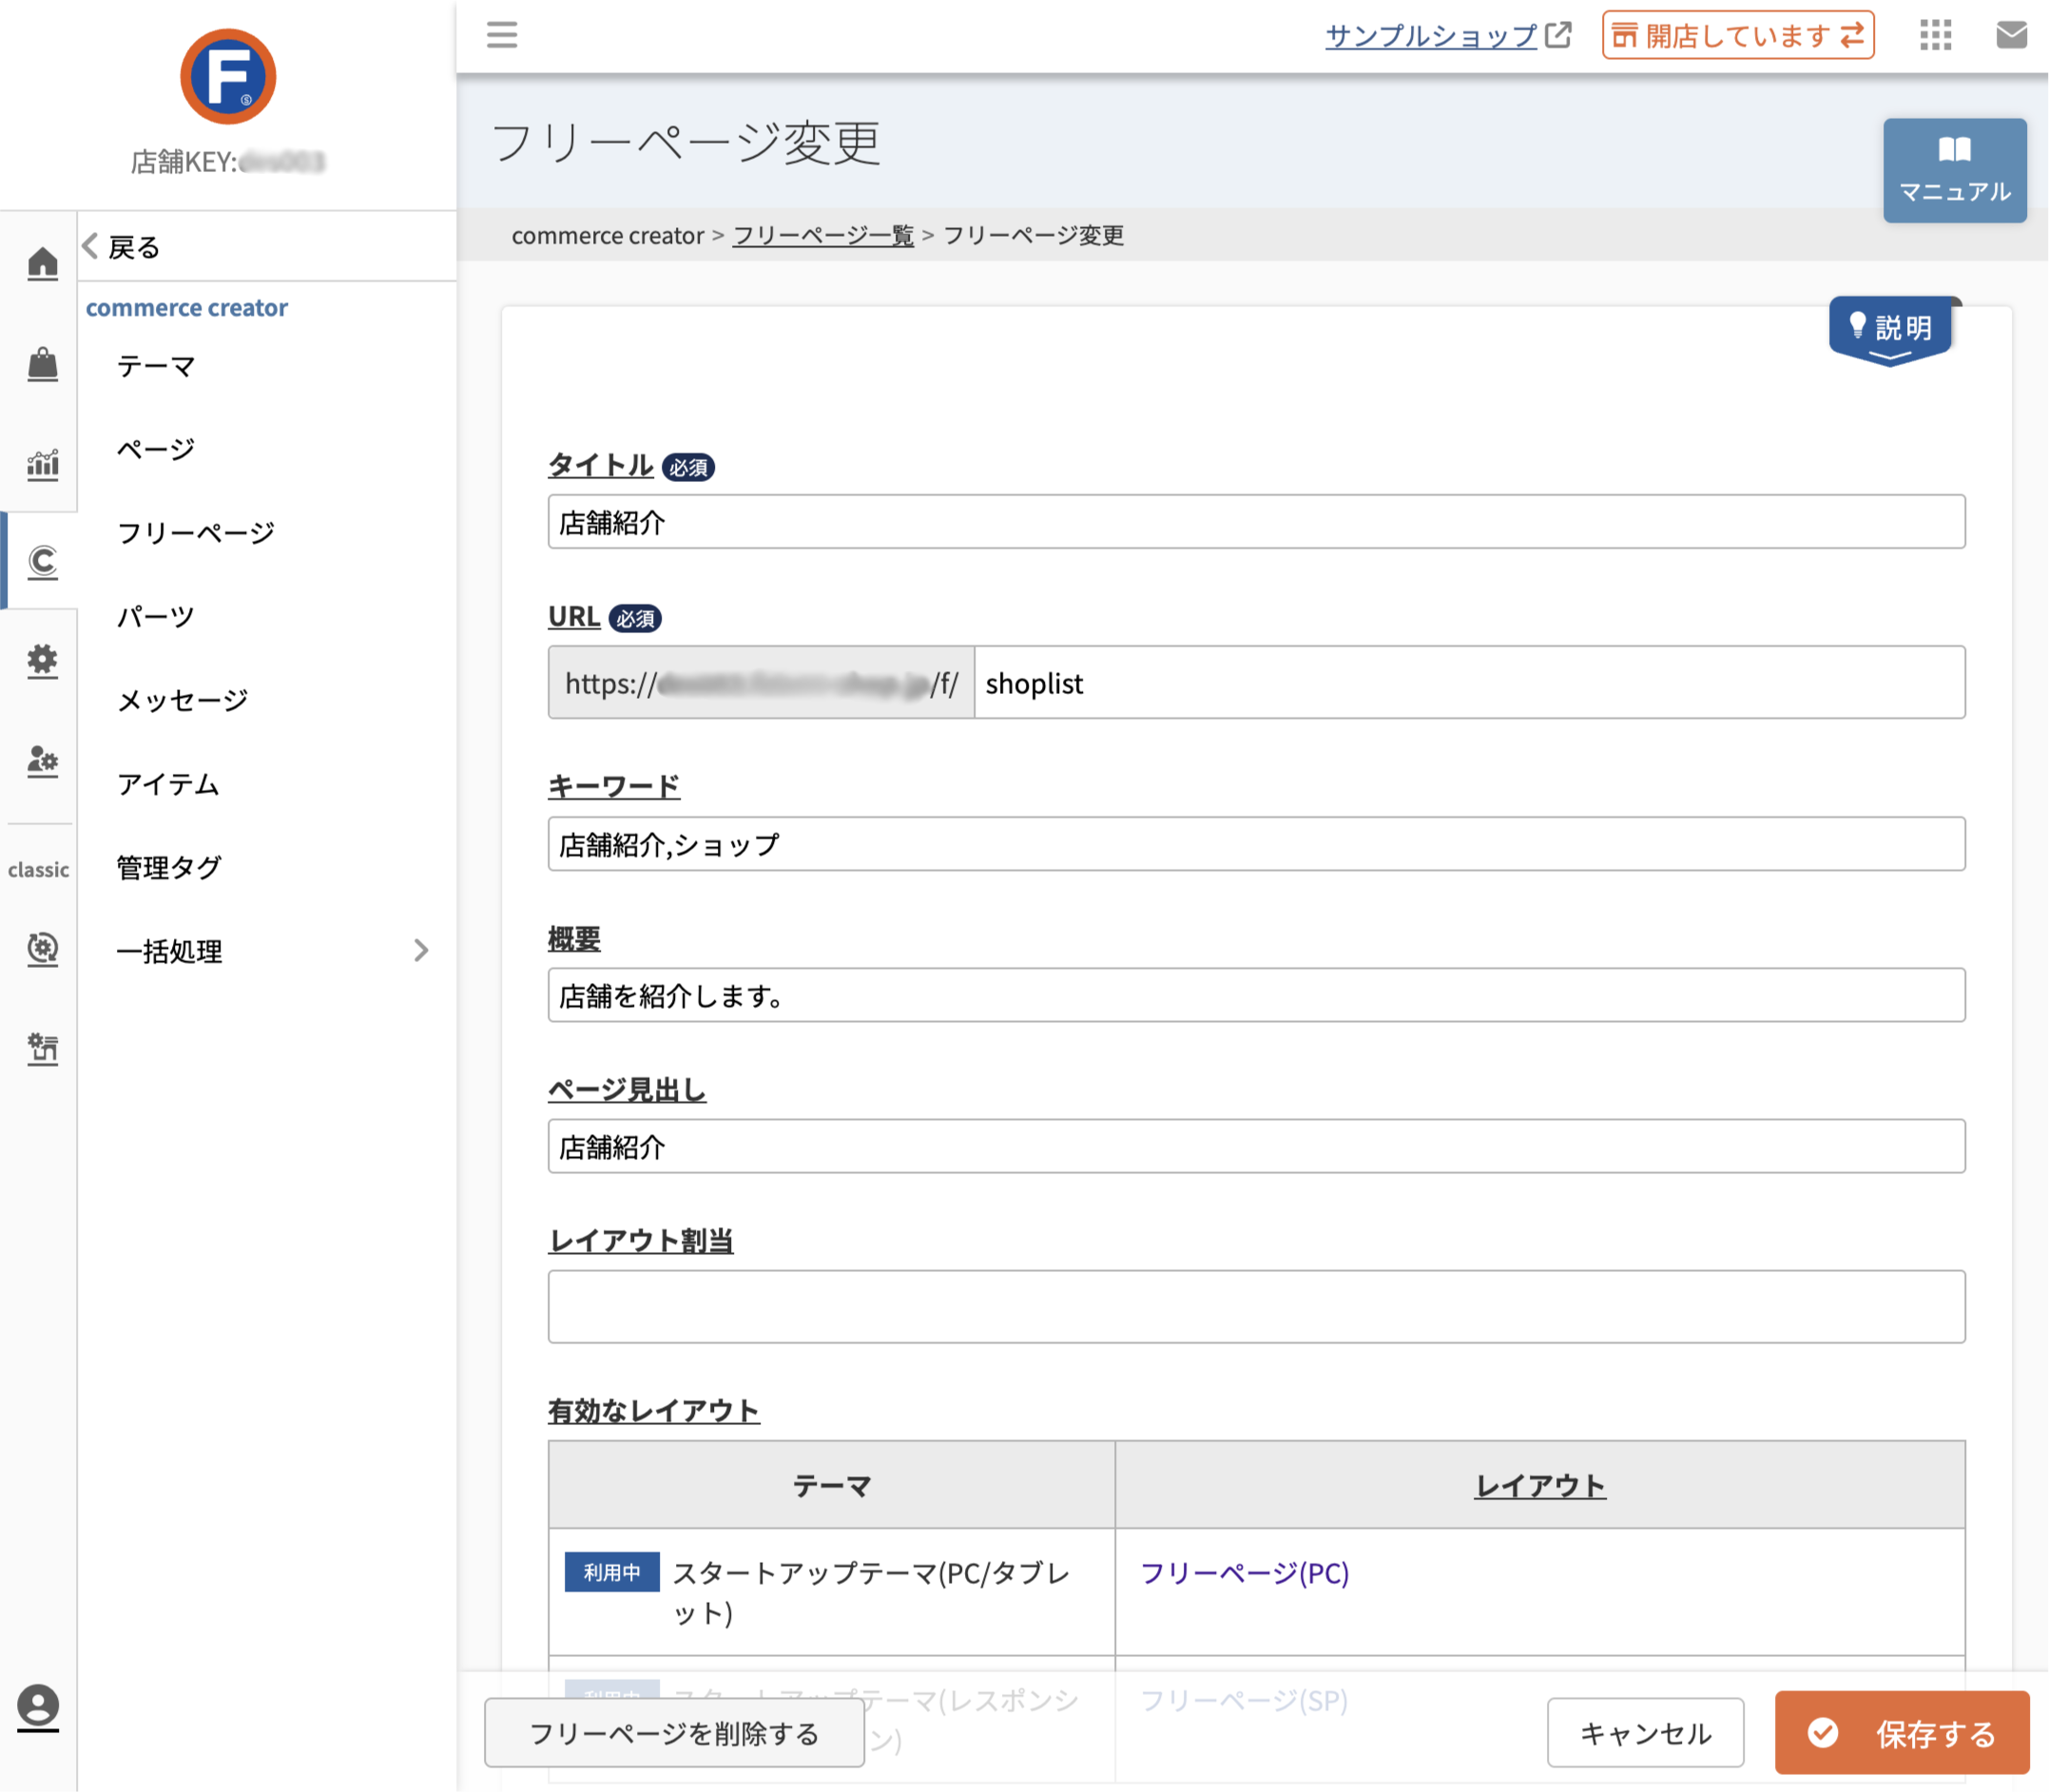Click the タイトル input field
This screenshot has width=2049, height=1792.
pos(1256,522)
